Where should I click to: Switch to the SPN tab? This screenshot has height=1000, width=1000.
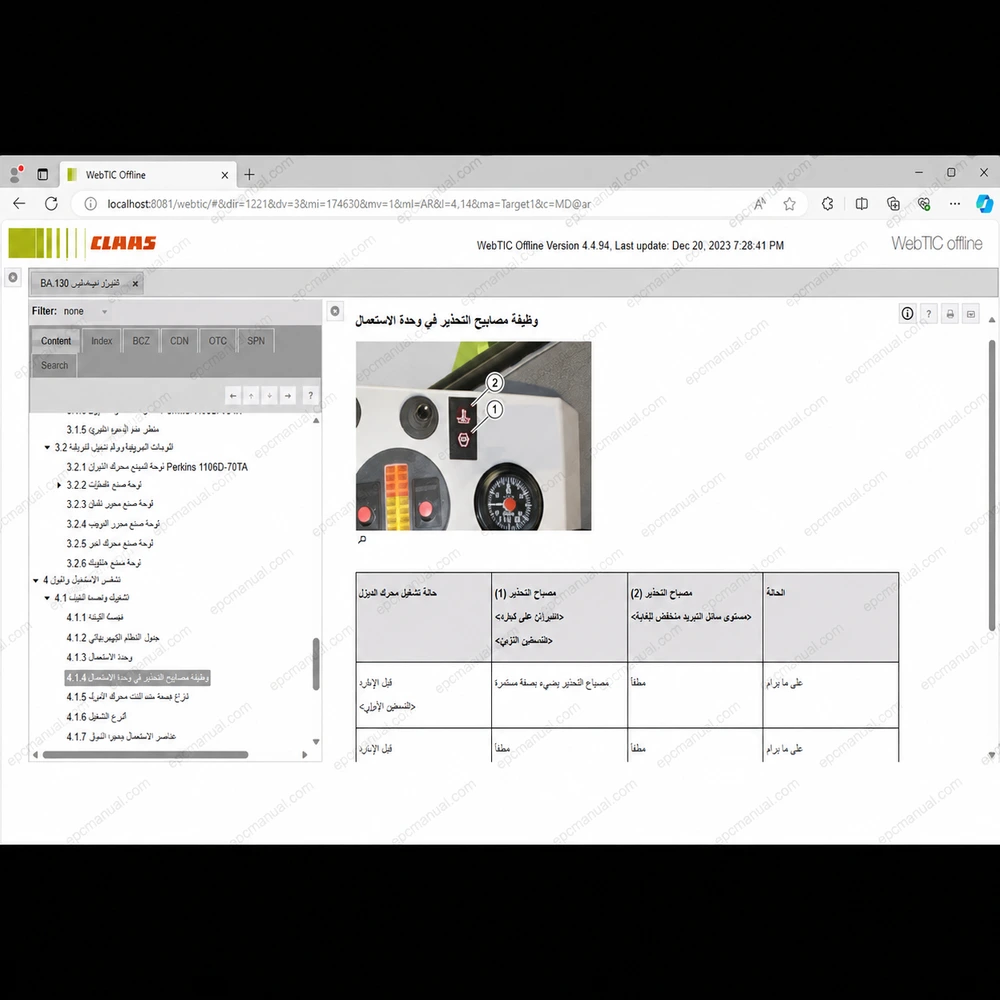(x=256, y=341)
